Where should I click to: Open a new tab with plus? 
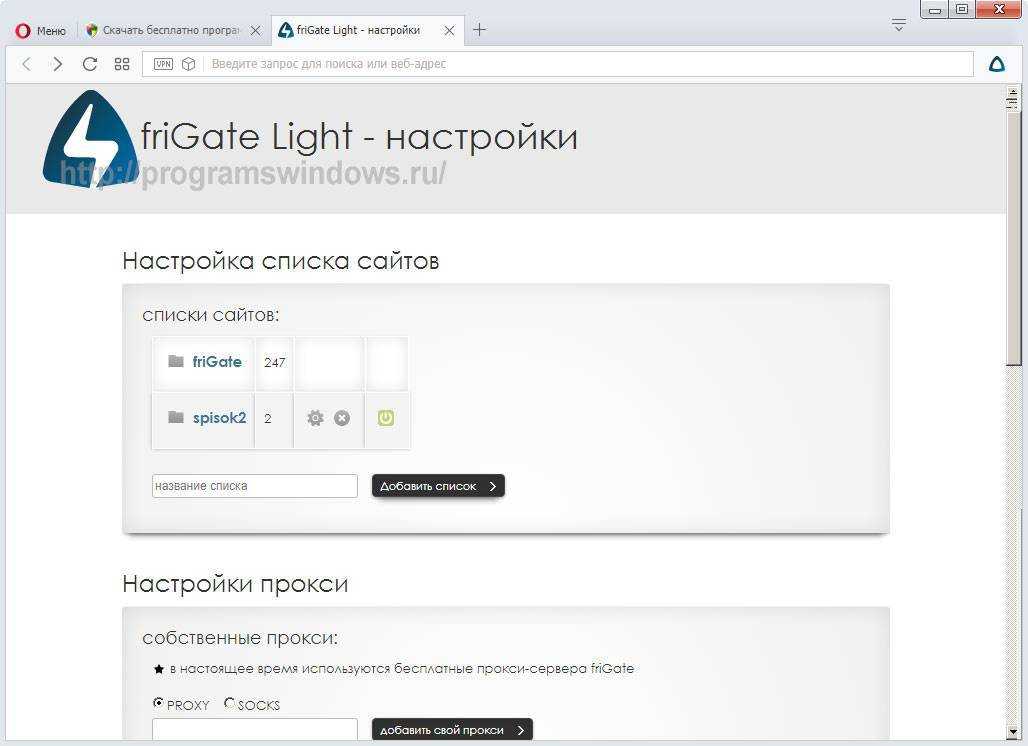479,29
